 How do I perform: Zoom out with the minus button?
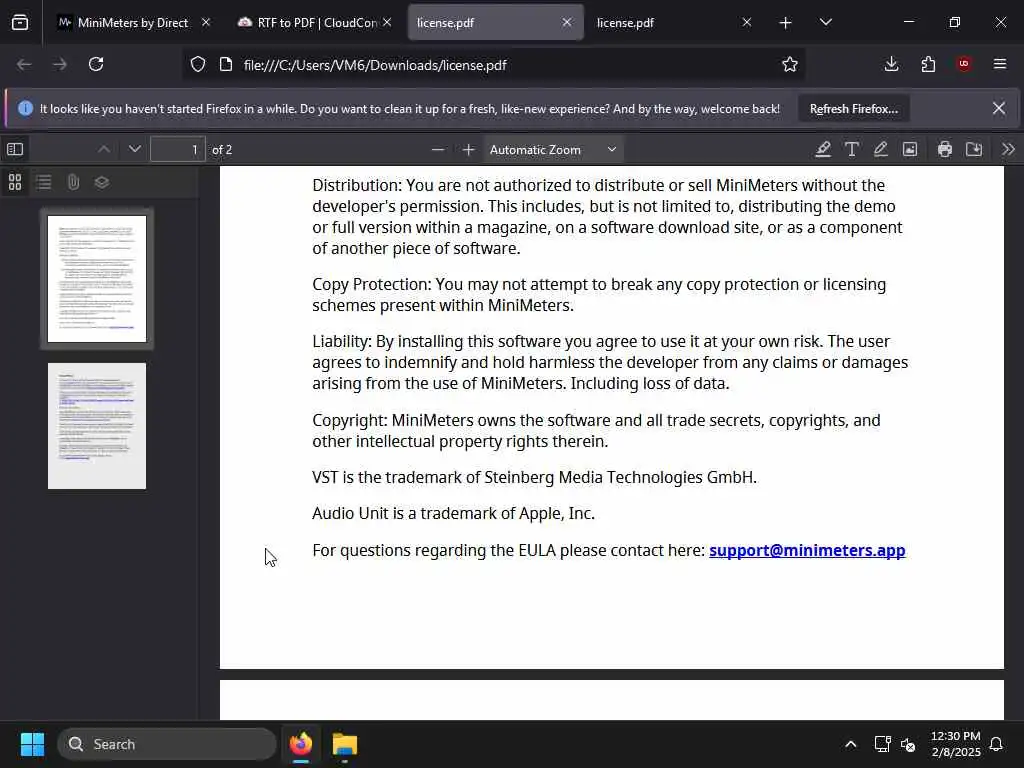438,150
